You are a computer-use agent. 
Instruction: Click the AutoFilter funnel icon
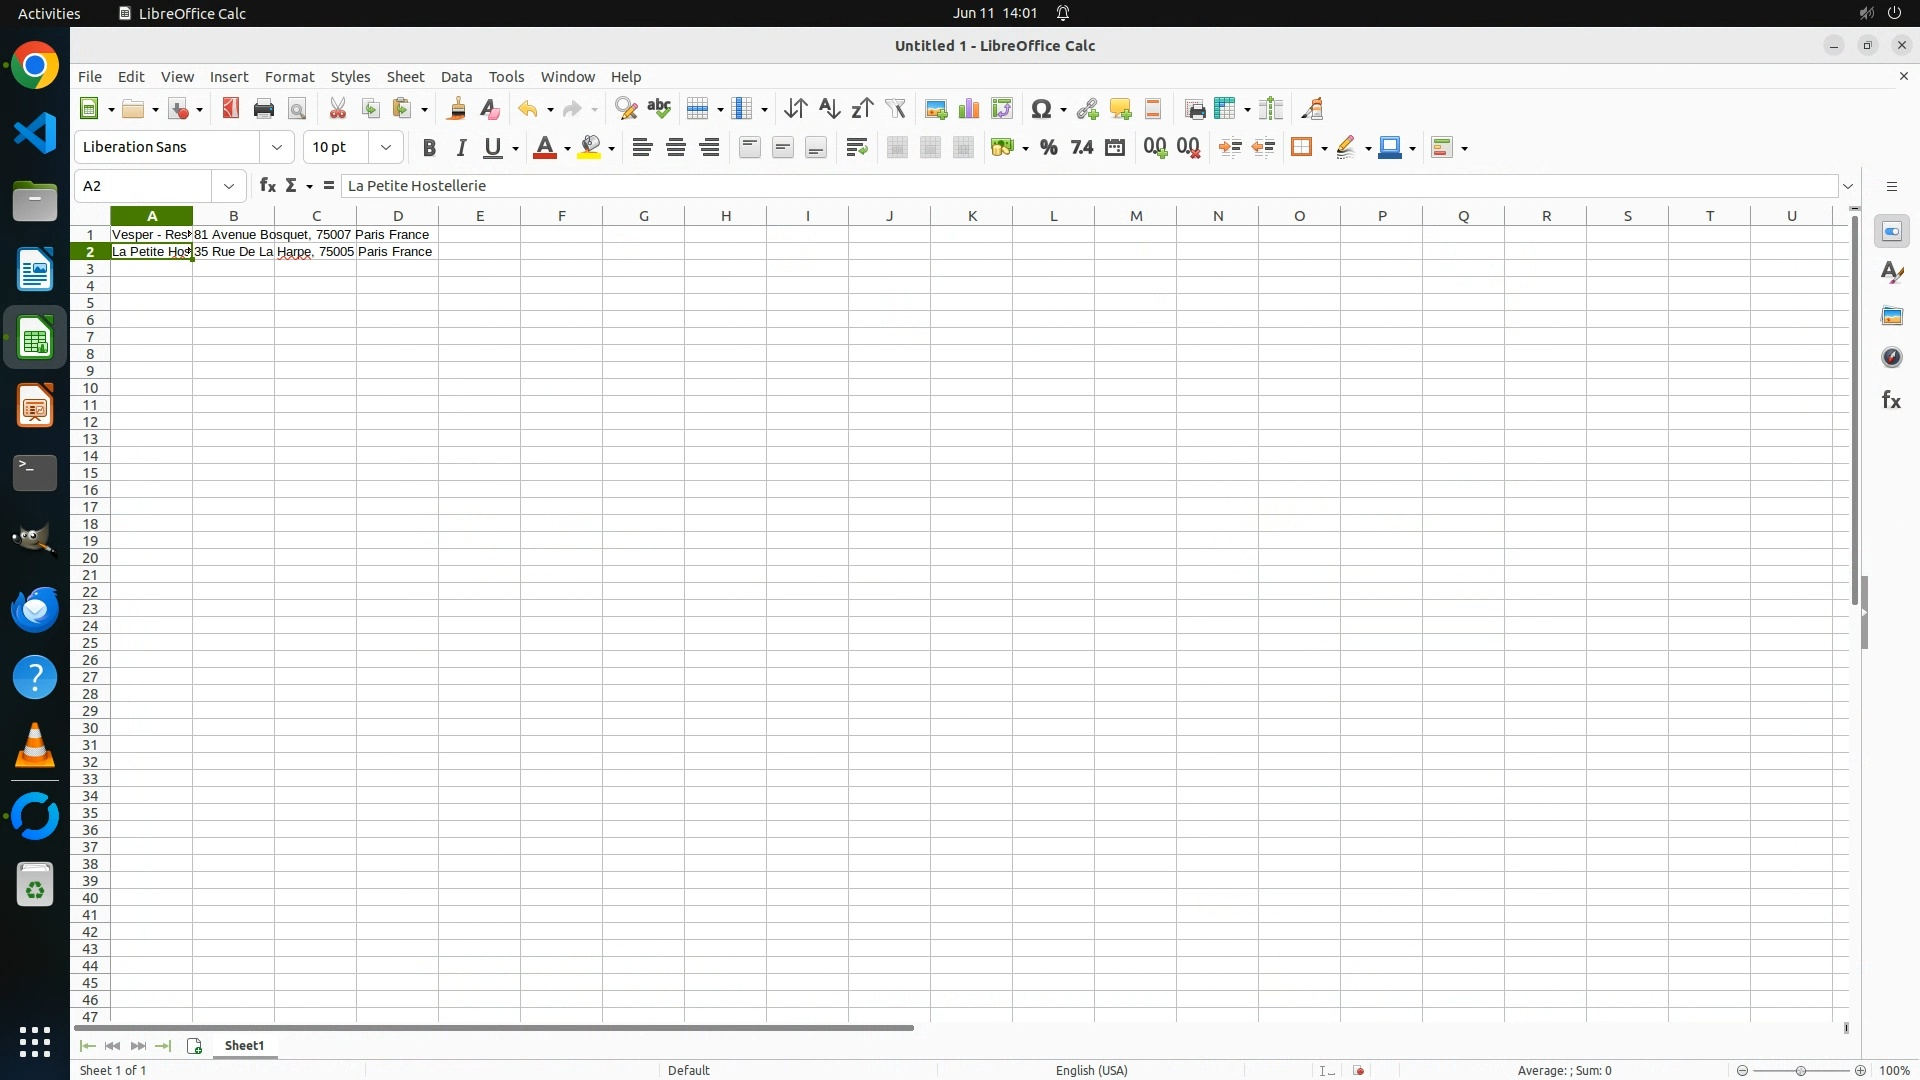click(895, 109)
